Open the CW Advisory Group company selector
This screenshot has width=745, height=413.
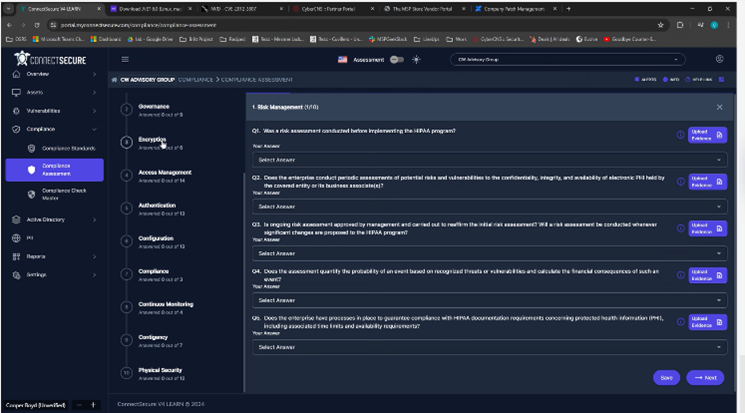click(568, 59)
